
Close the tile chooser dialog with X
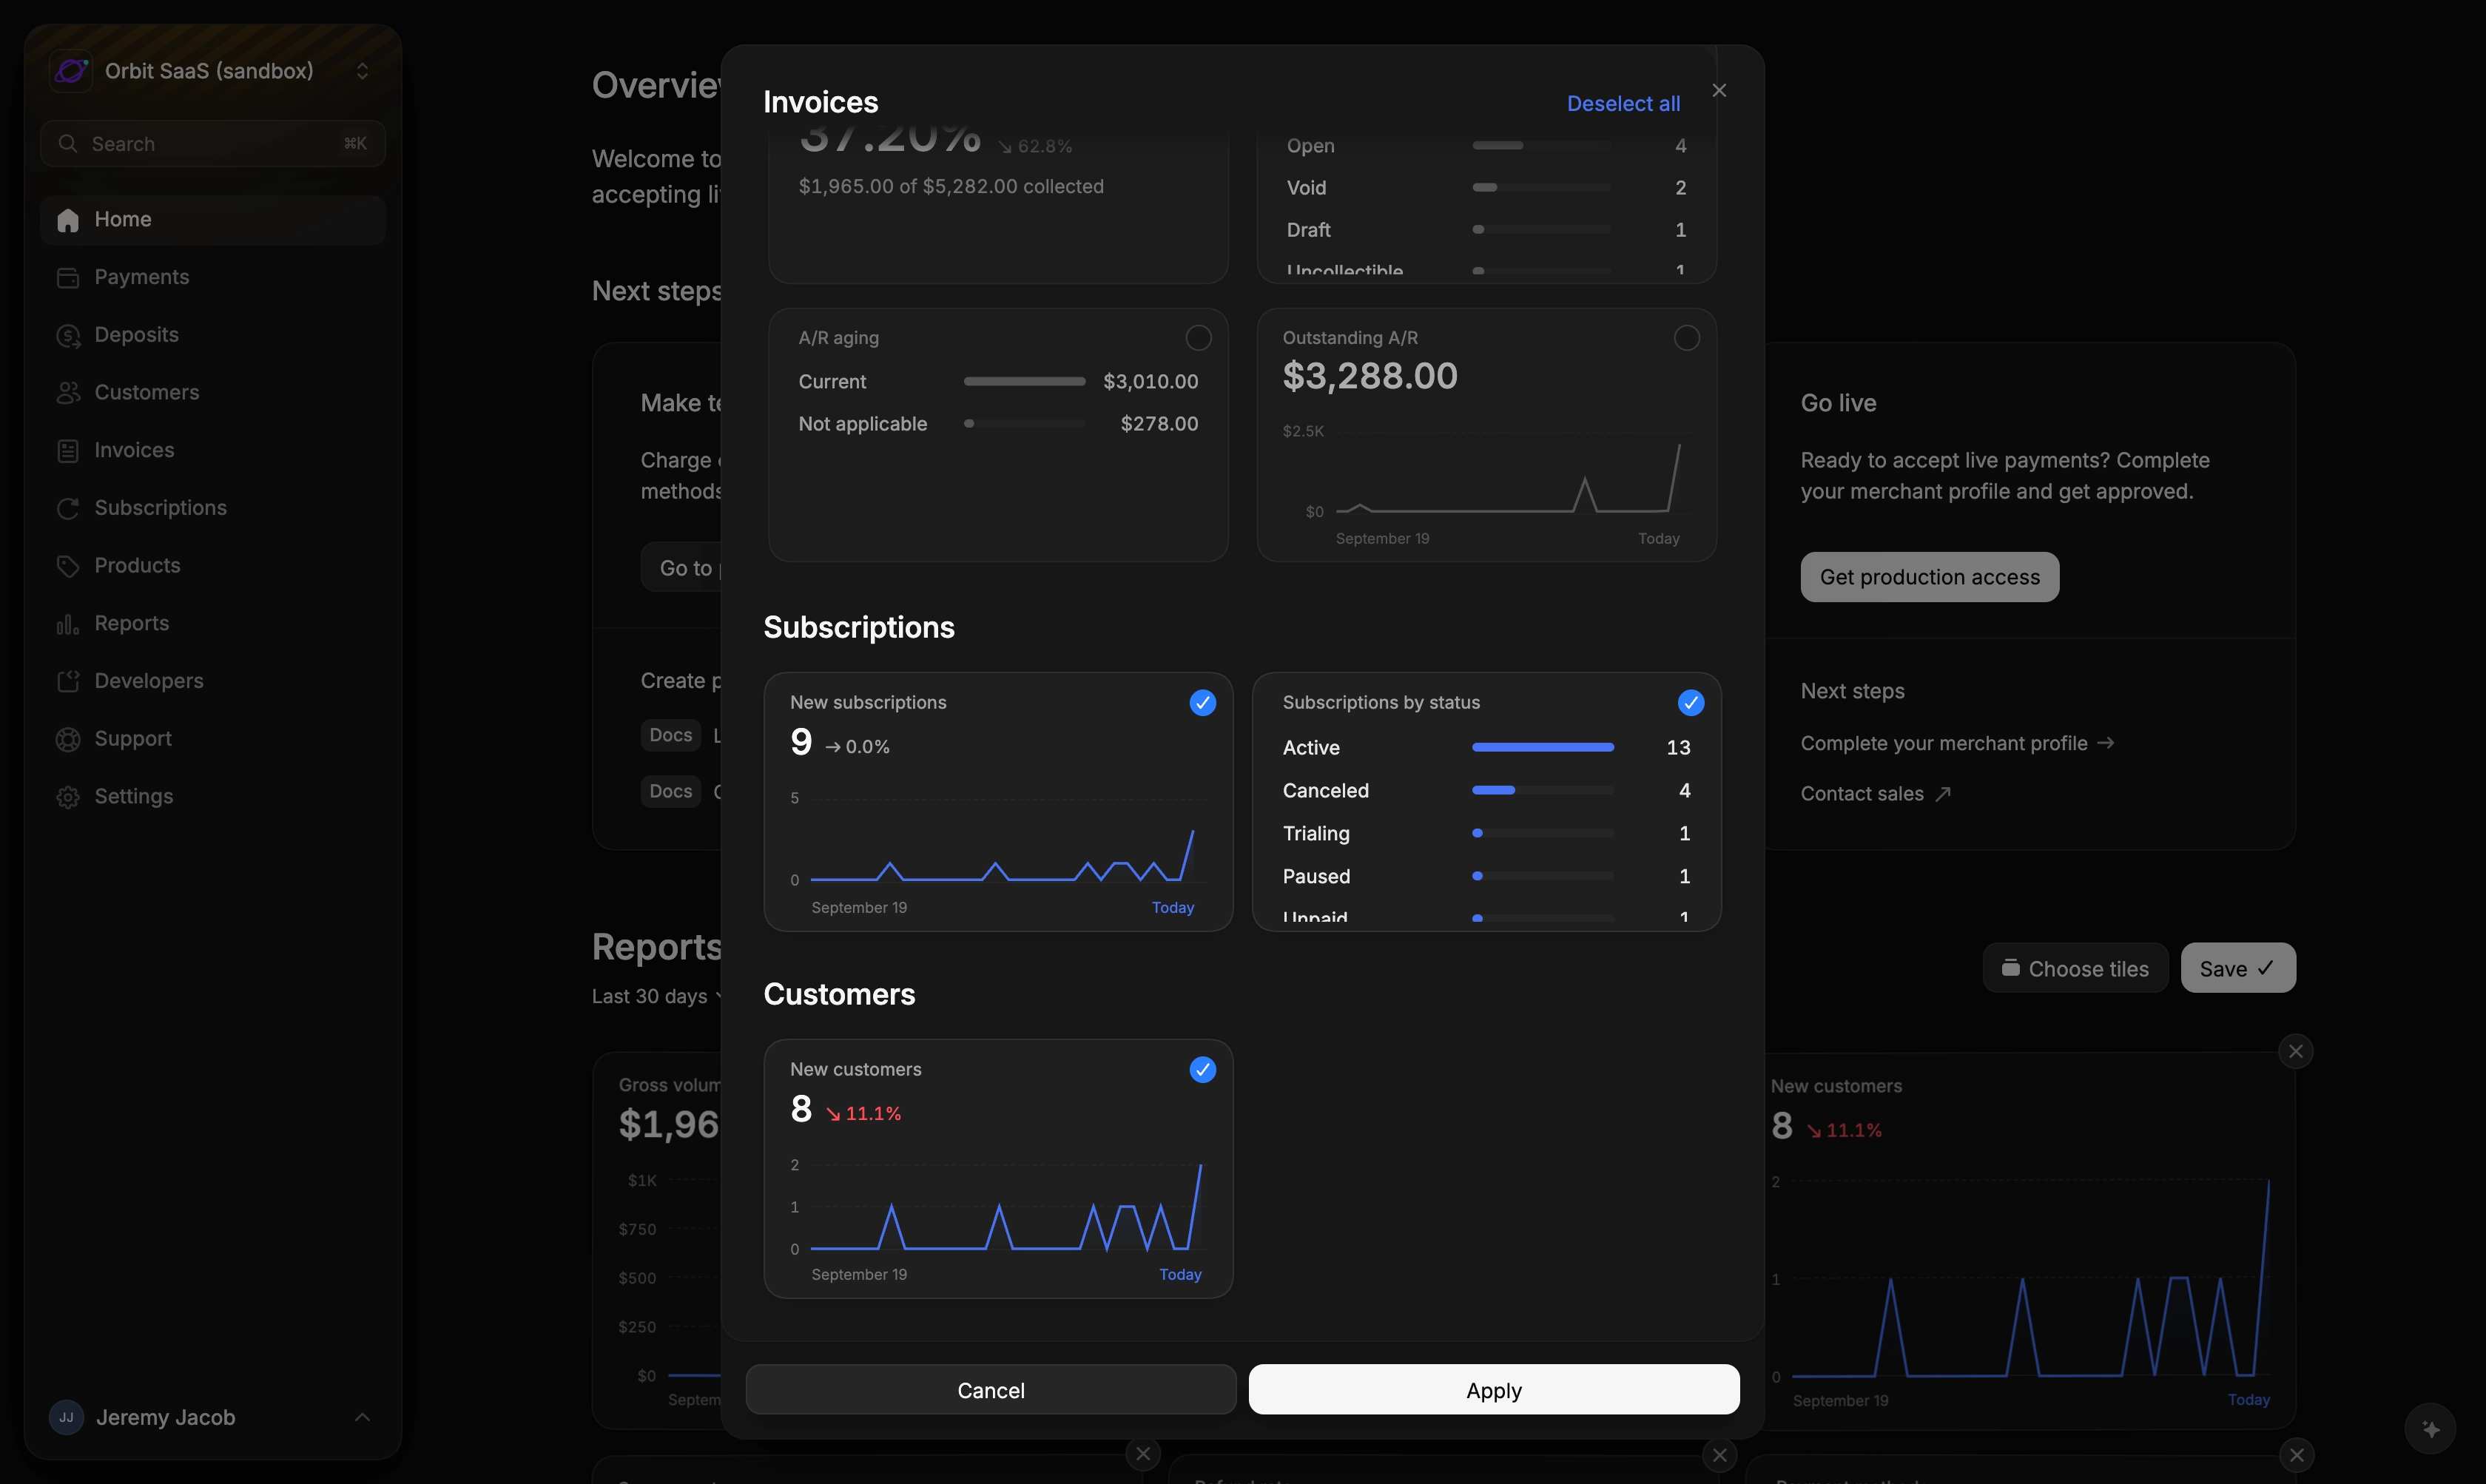click(x=1719, y=90)
